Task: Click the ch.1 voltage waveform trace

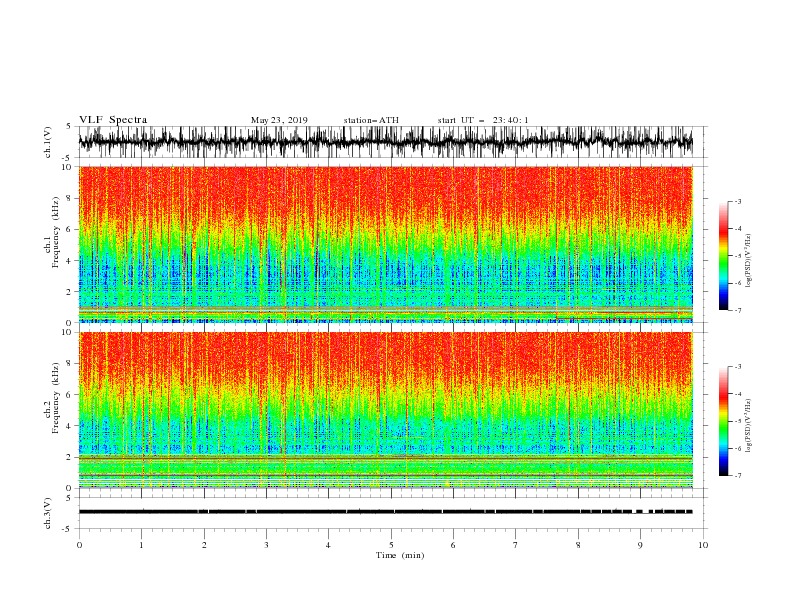Action: coord(386,142)
